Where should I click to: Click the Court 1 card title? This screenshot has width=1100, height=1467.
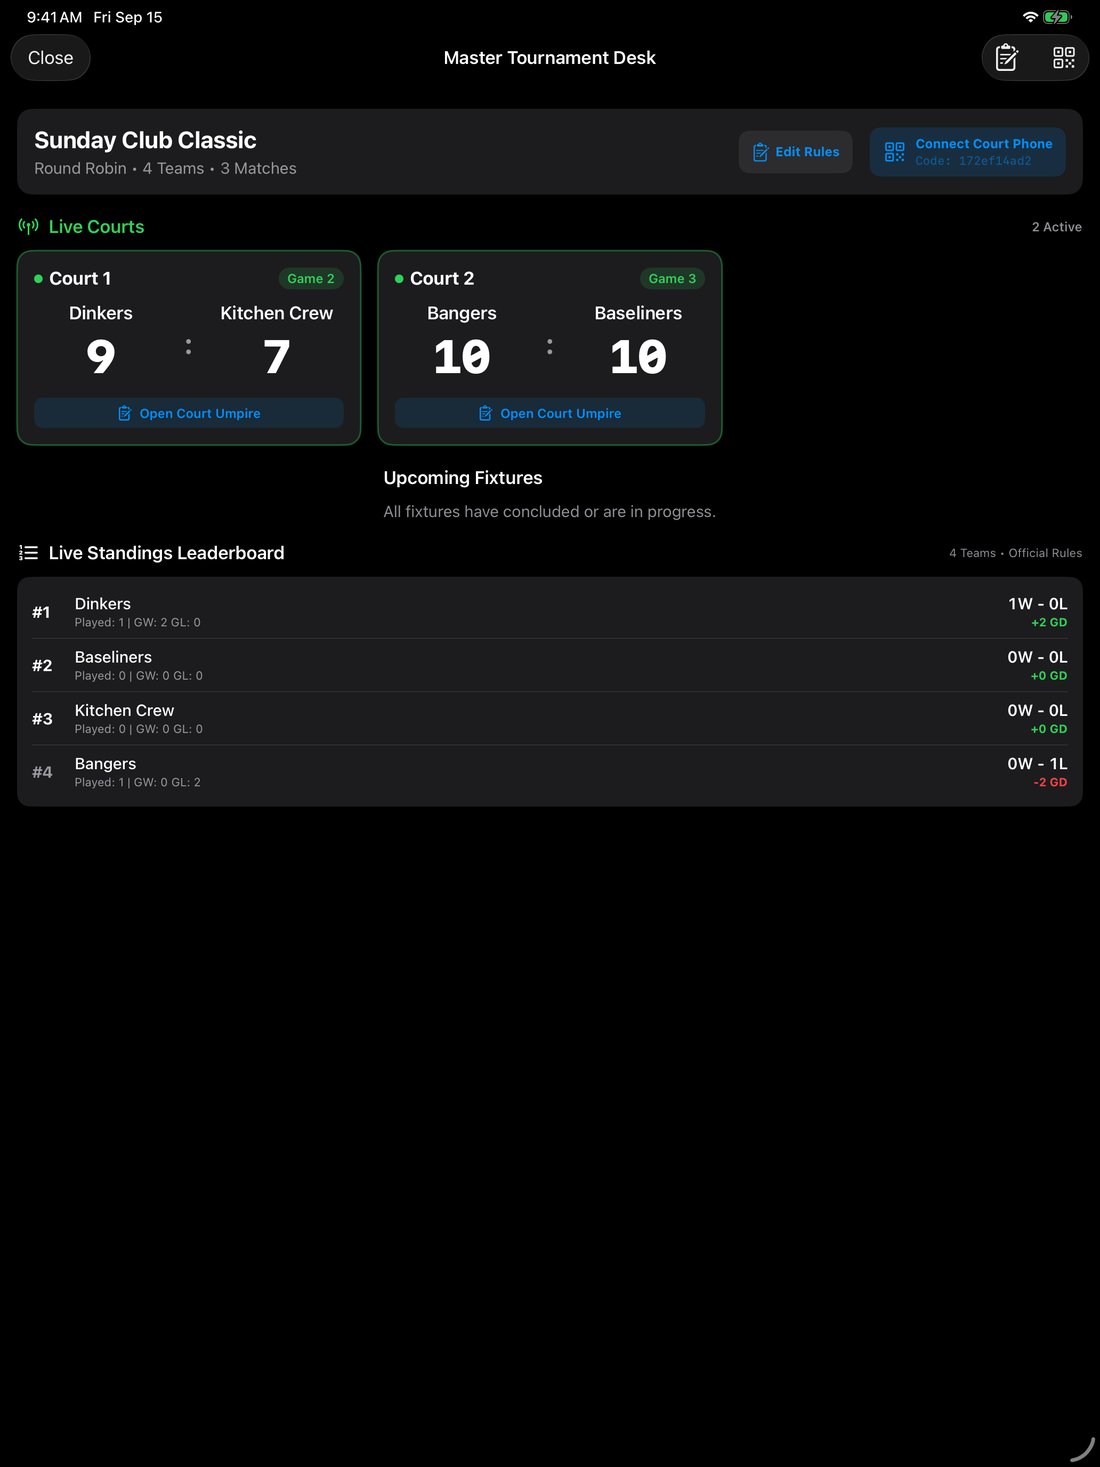(80, 279)
